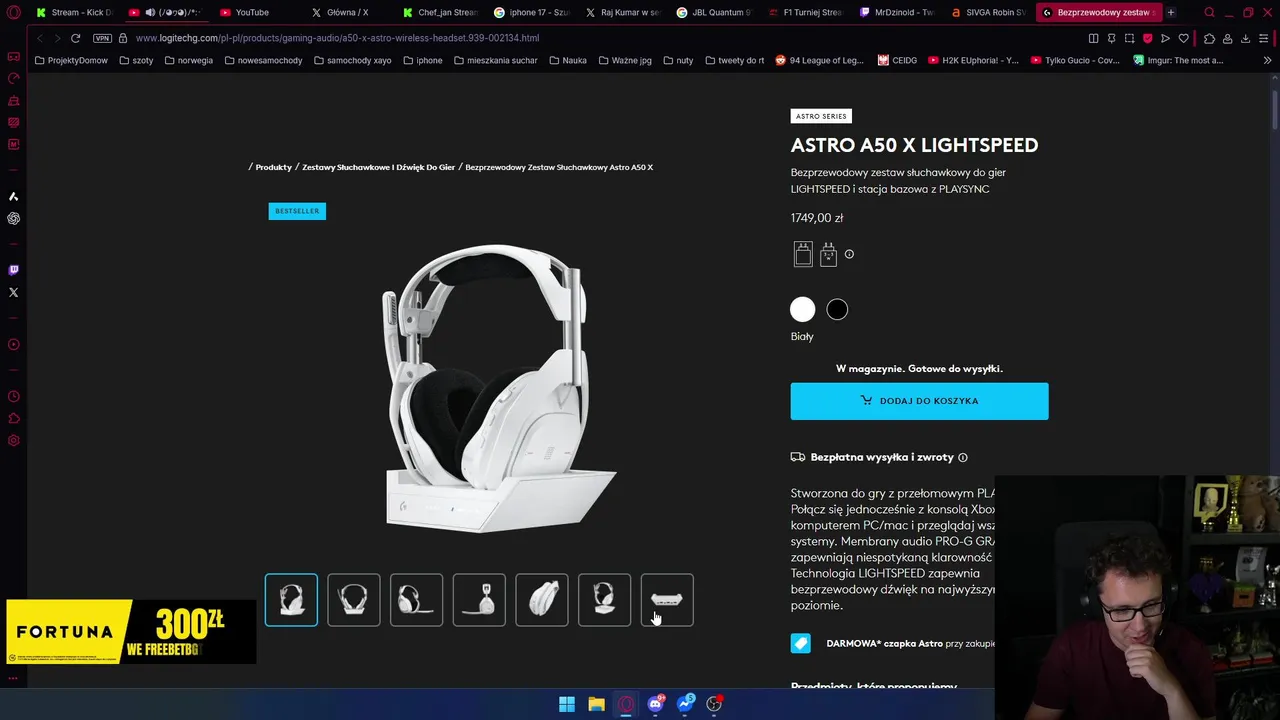The width and height of the screenshot is (1280, 720).
Task: Go back to previous page
Action: pyautogui.click(x=39, y=38)
